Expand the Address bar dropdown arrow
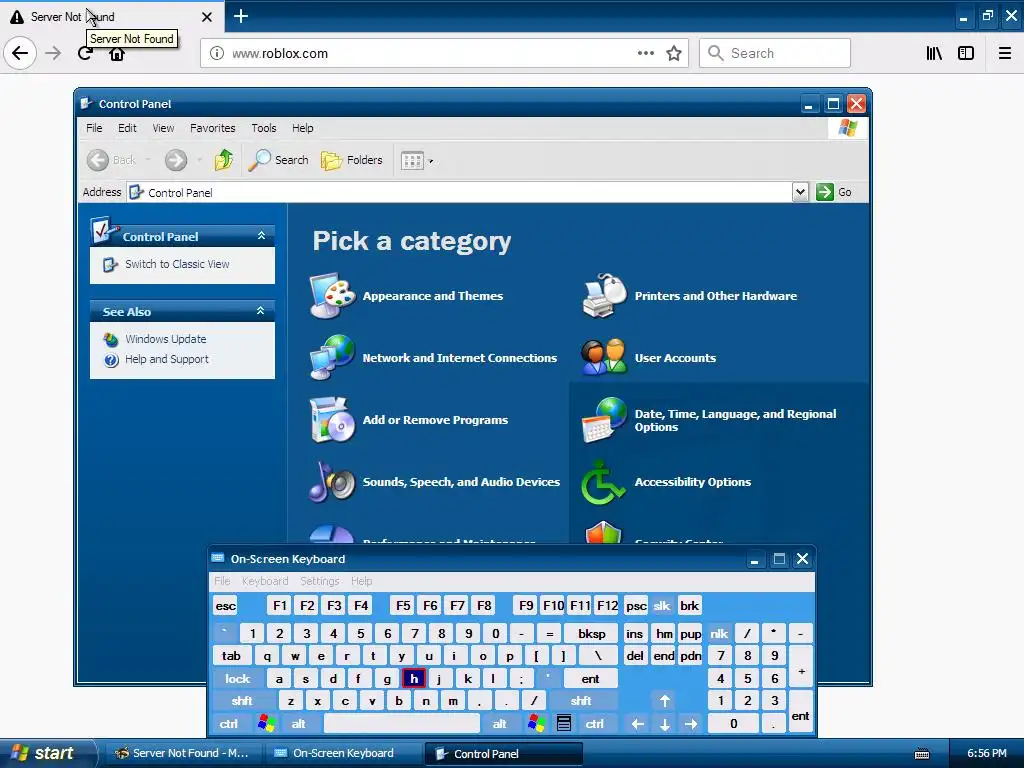Image resolution: width=1024 pixels, height=768 pixels. [801, 192]
